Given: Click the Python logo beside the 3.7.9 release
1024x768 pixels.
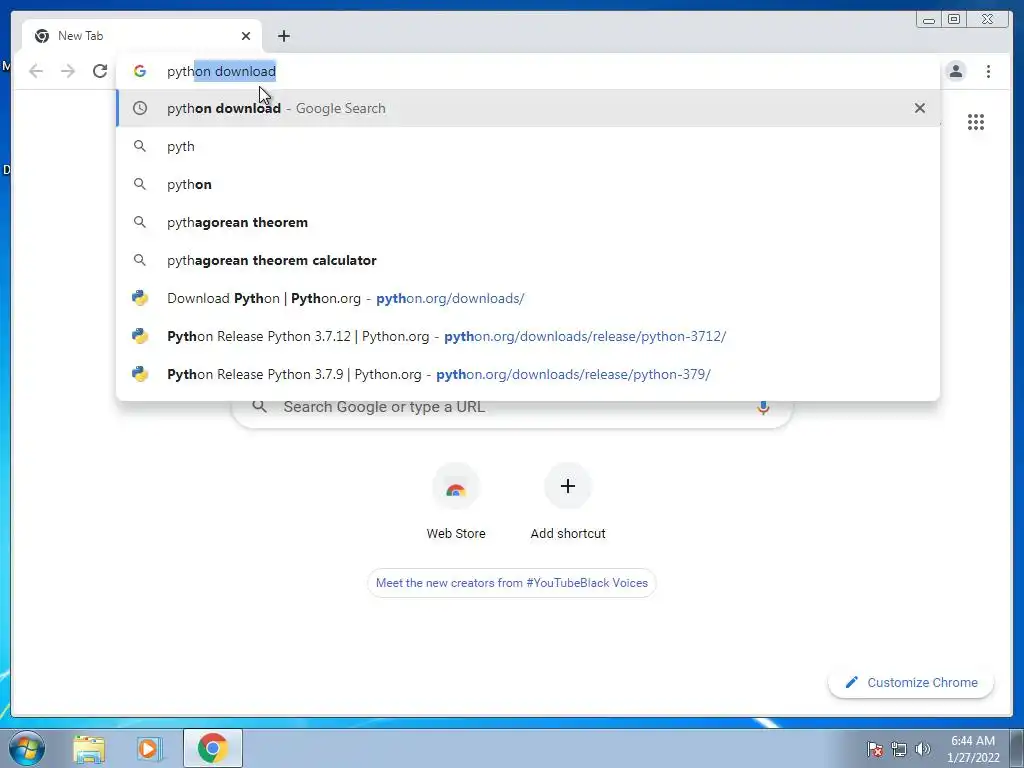Looking at the screenshot, I should point(140,374).
